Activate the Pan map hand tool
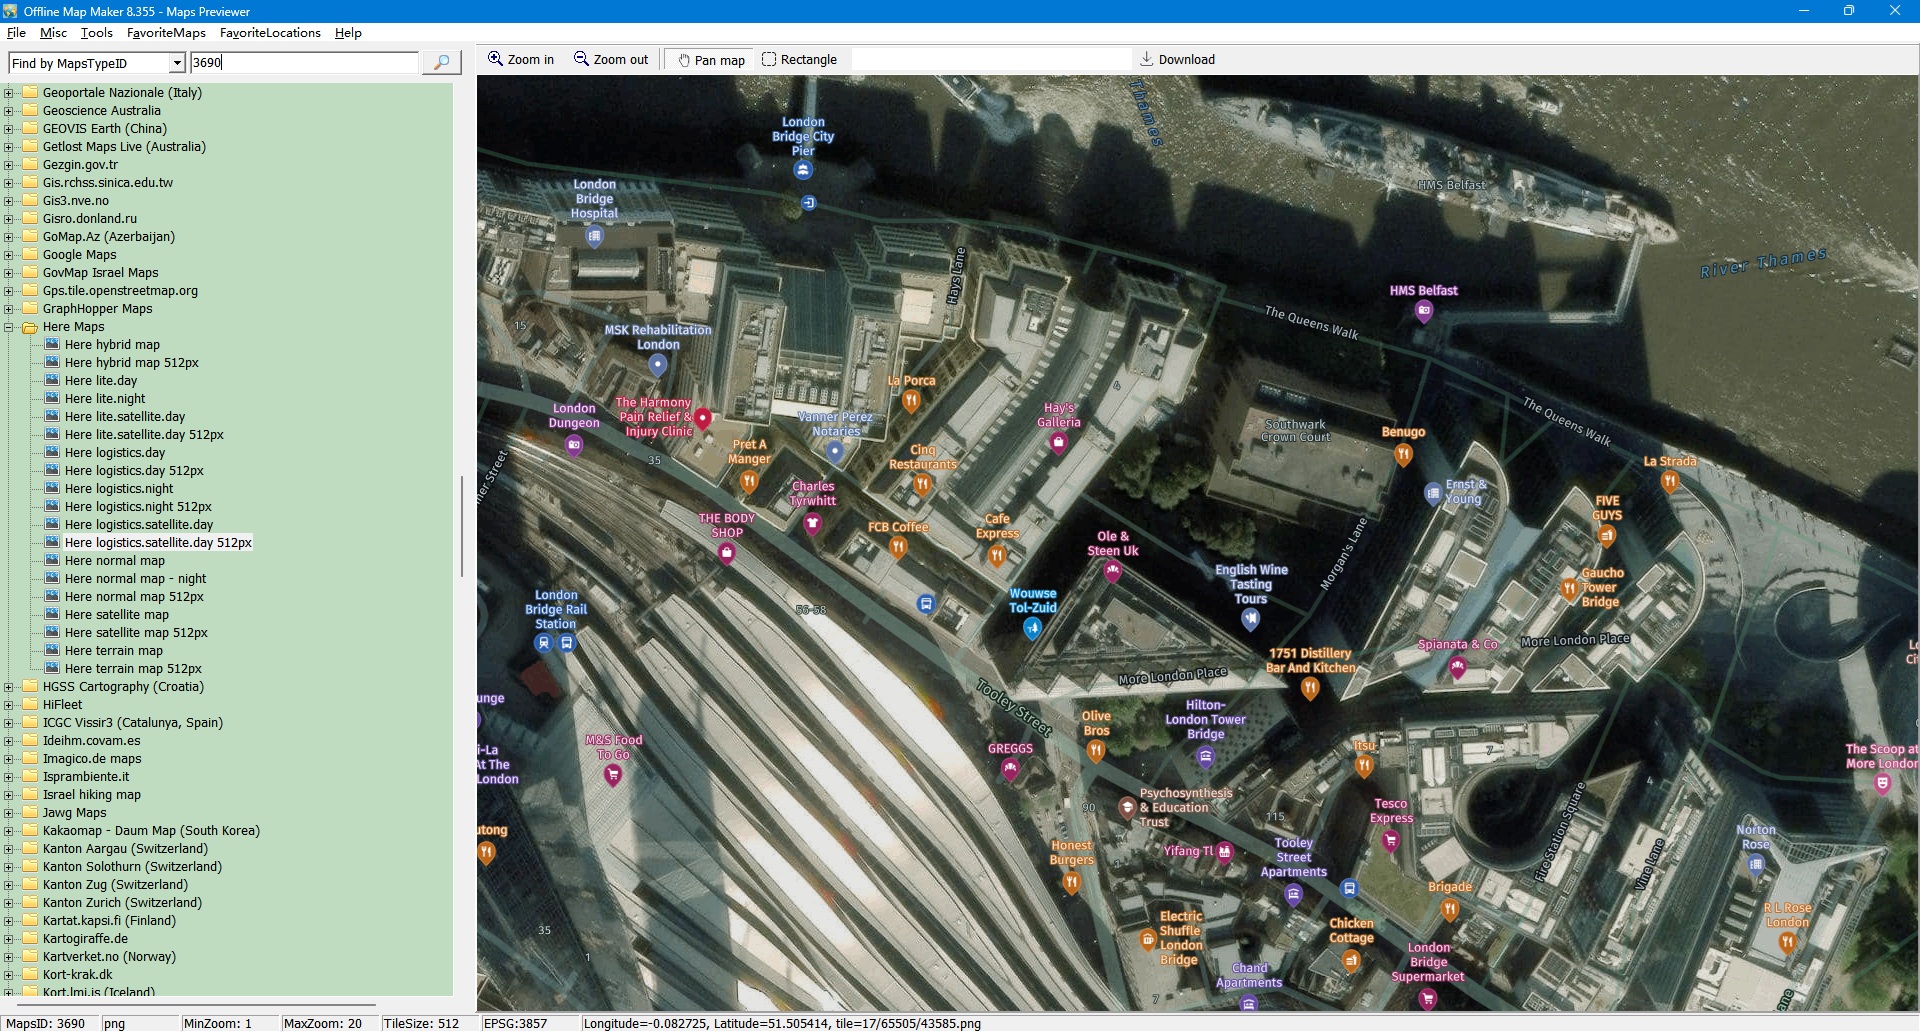Screen dimensions: 1920x1032 point(711,60)
